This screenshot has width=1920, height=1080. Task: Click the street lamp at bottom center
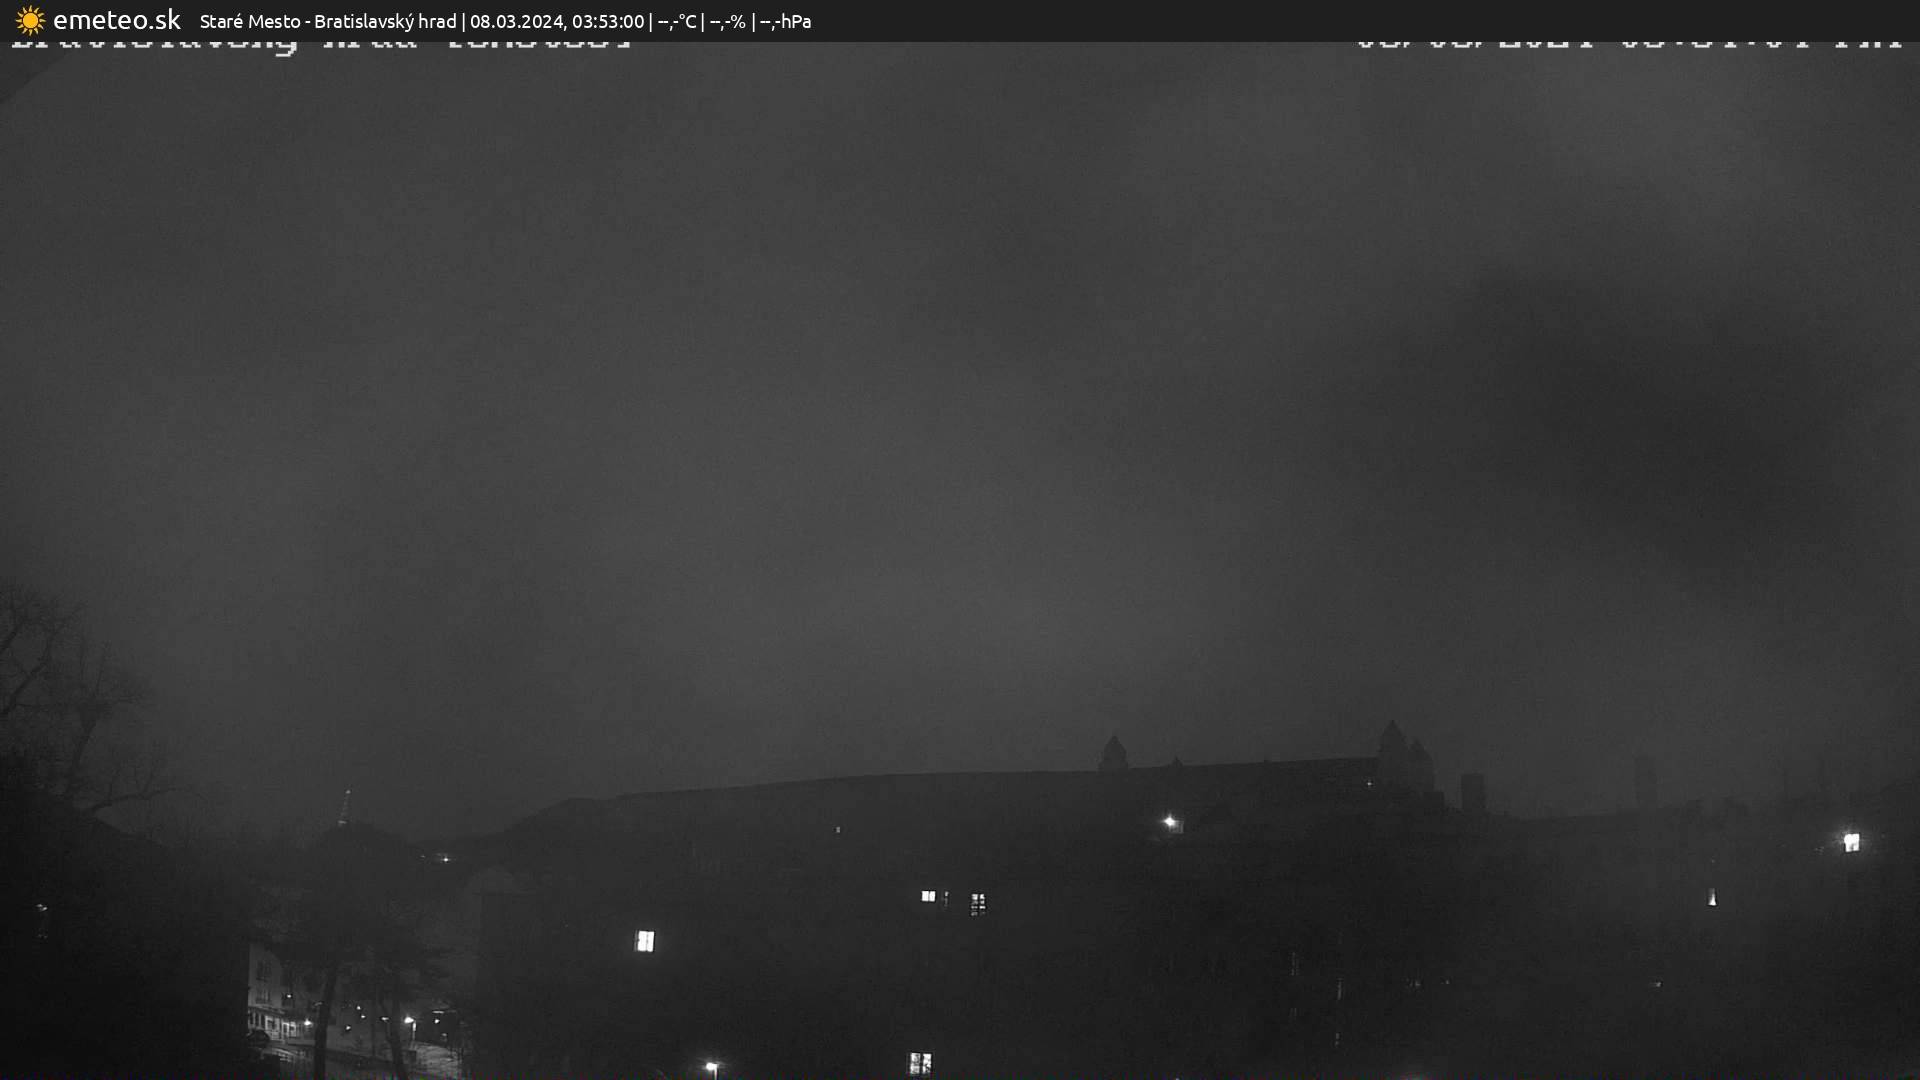click(x=711, y=1067)
